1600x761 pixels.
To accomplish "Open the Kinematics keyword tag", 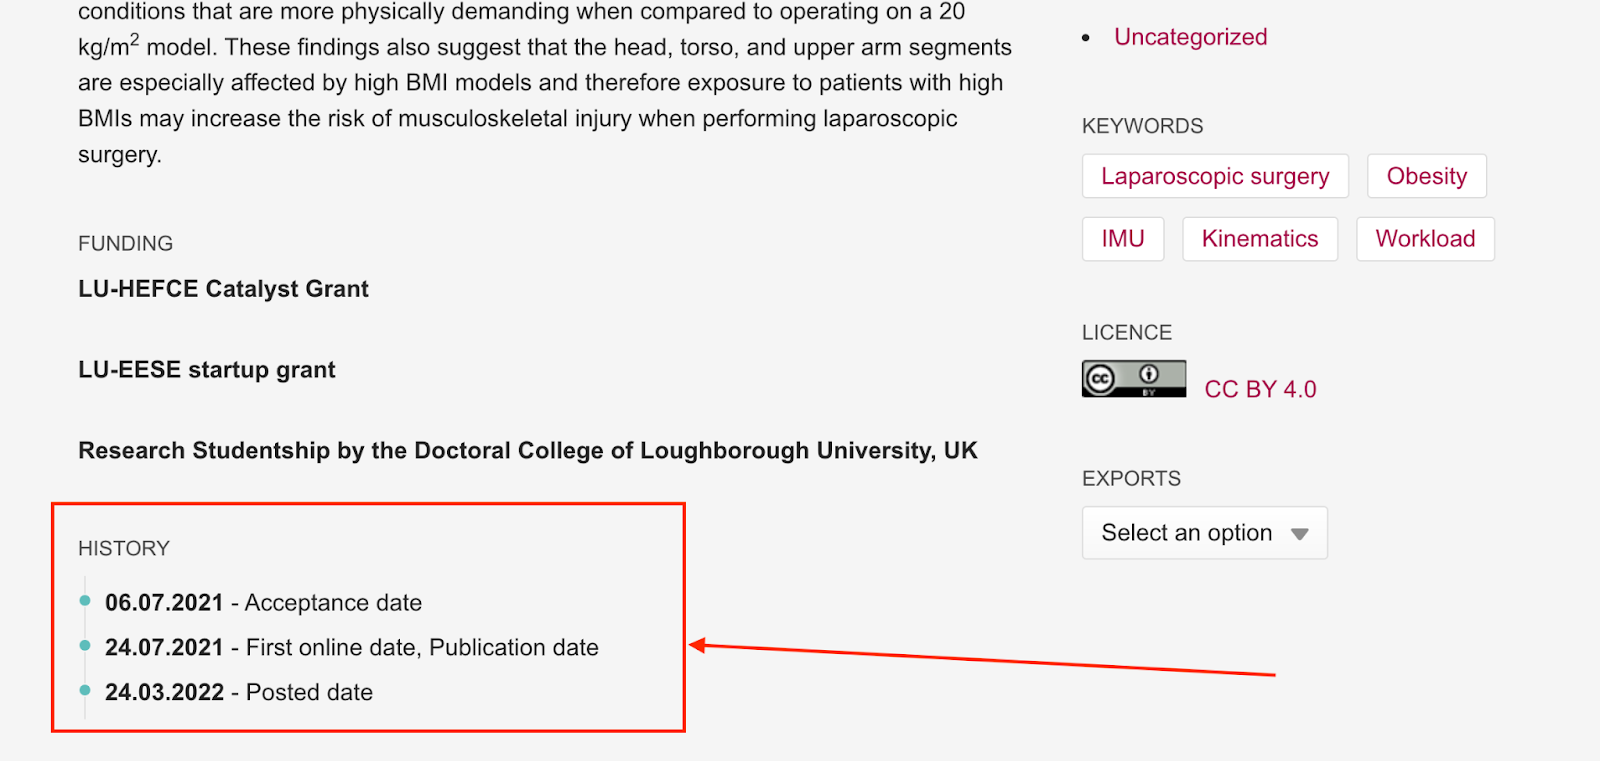I will pyautogui.click(x=1260, y=239).
